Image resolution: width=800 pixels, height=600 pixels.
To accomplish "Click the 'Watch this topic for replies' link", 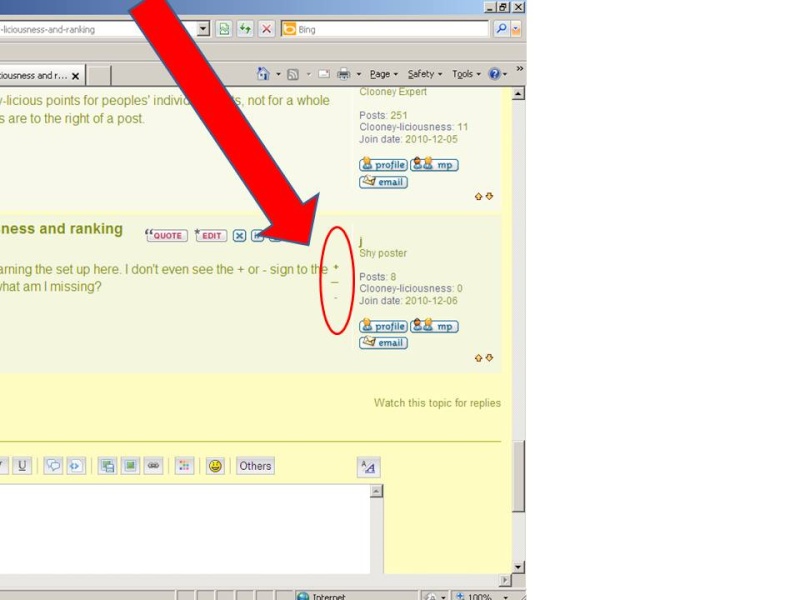I will tap(437, 403).
